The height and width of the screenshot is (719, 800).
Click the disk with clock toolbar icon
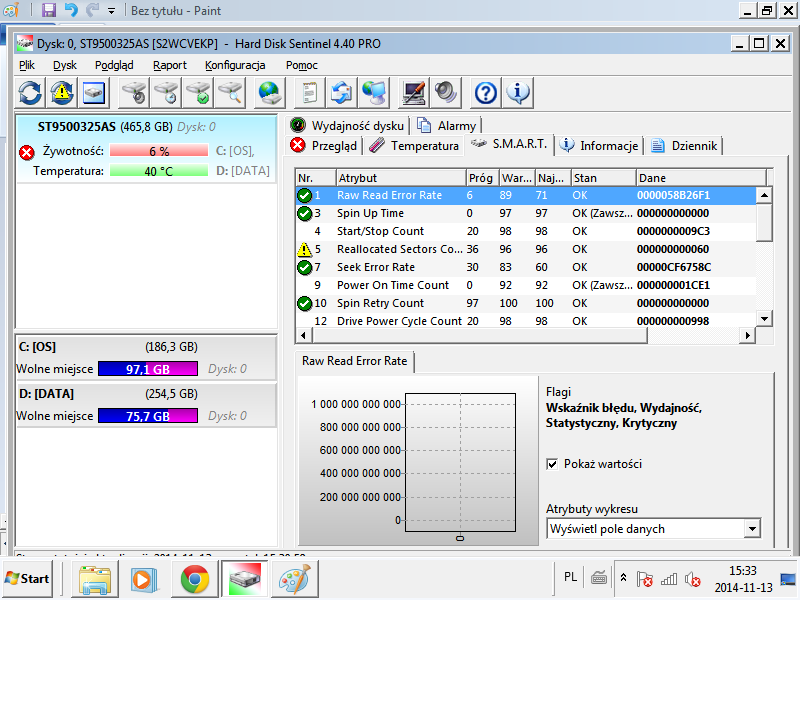[x=166, y=93]
